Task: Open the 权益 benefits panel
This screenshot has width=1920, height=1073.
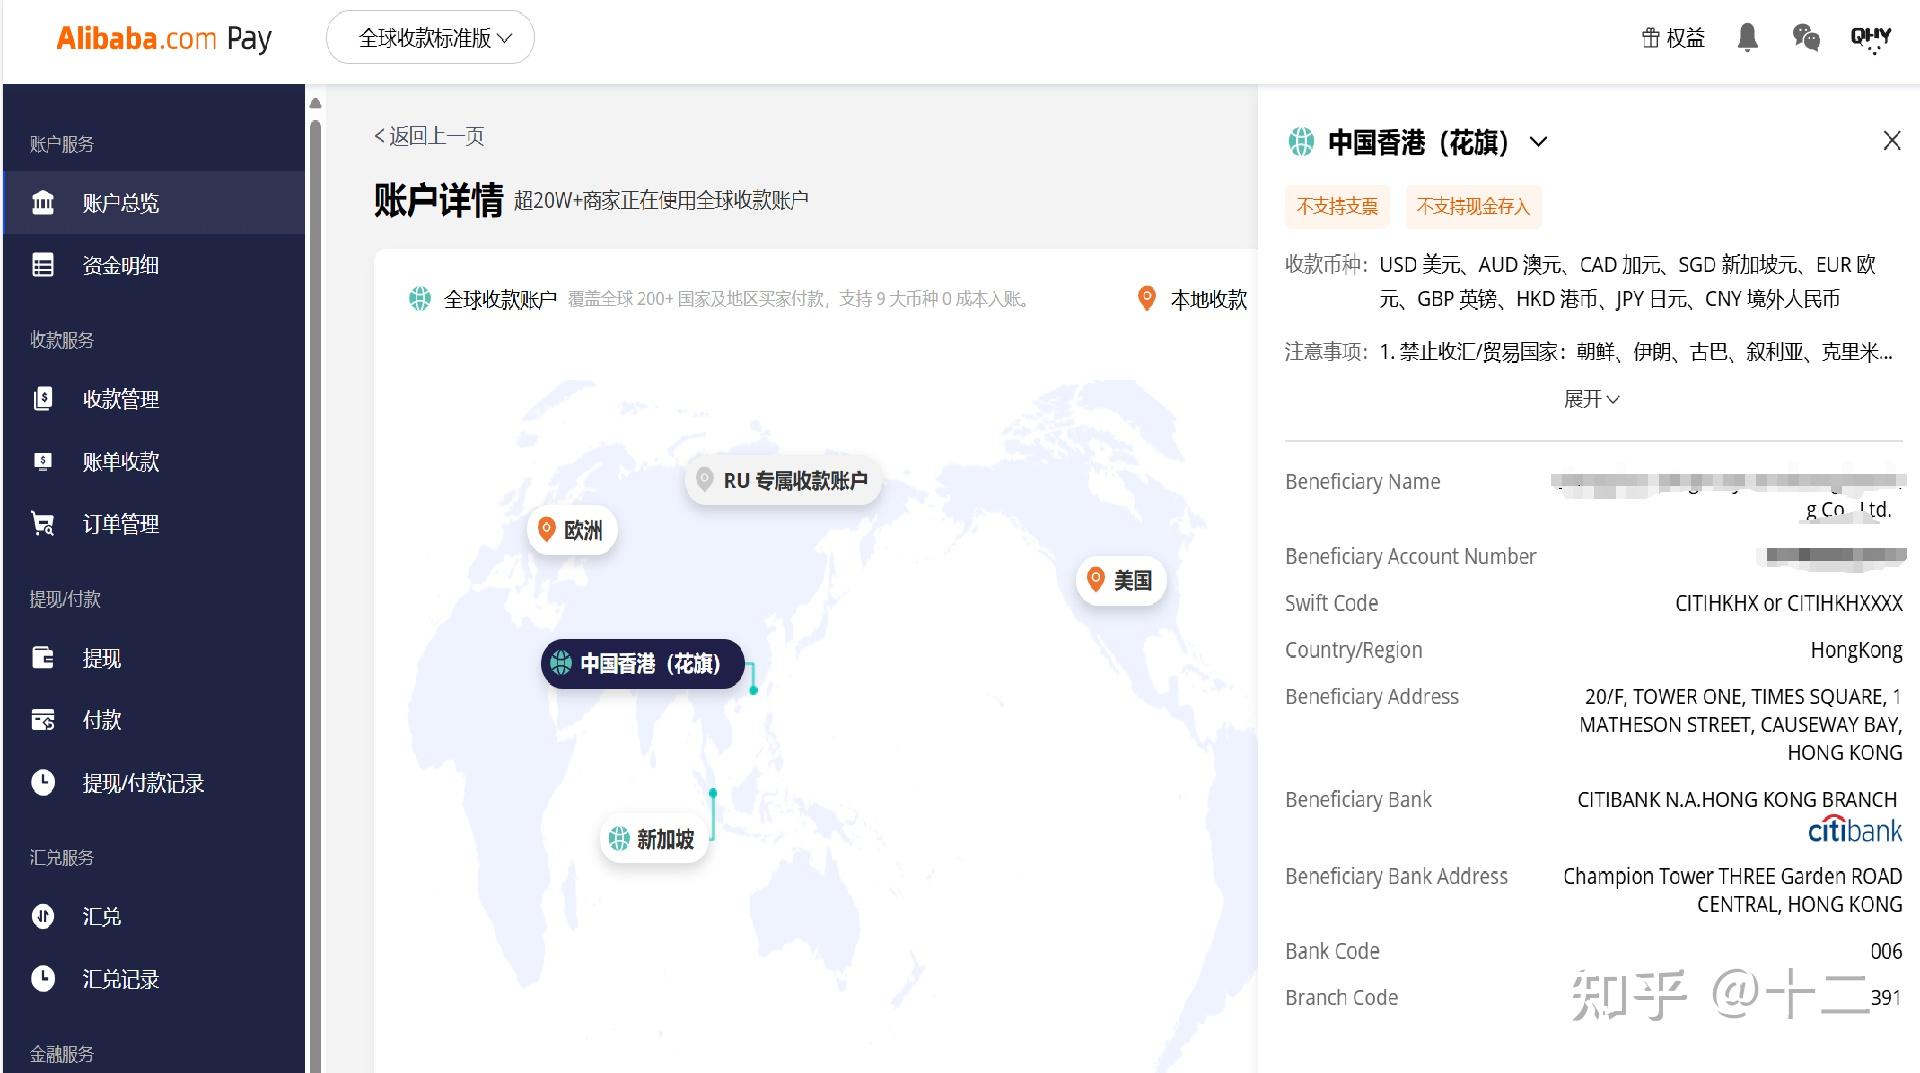Action: pos(1672,37)
